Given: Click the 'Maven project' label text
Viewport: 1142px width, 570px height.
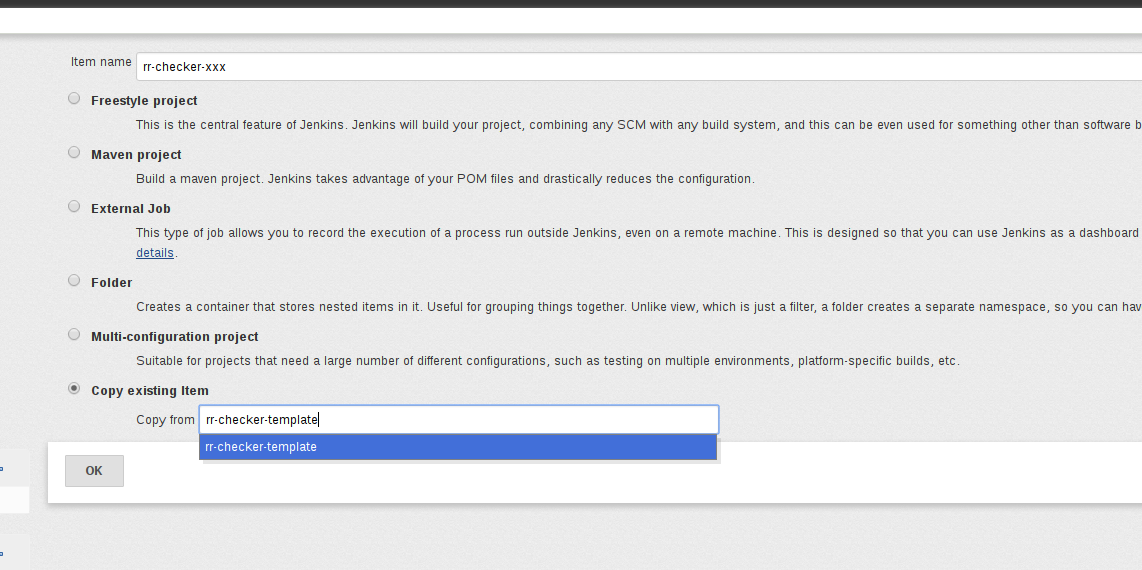Looking at the screenshot, I should click(136, 155).
